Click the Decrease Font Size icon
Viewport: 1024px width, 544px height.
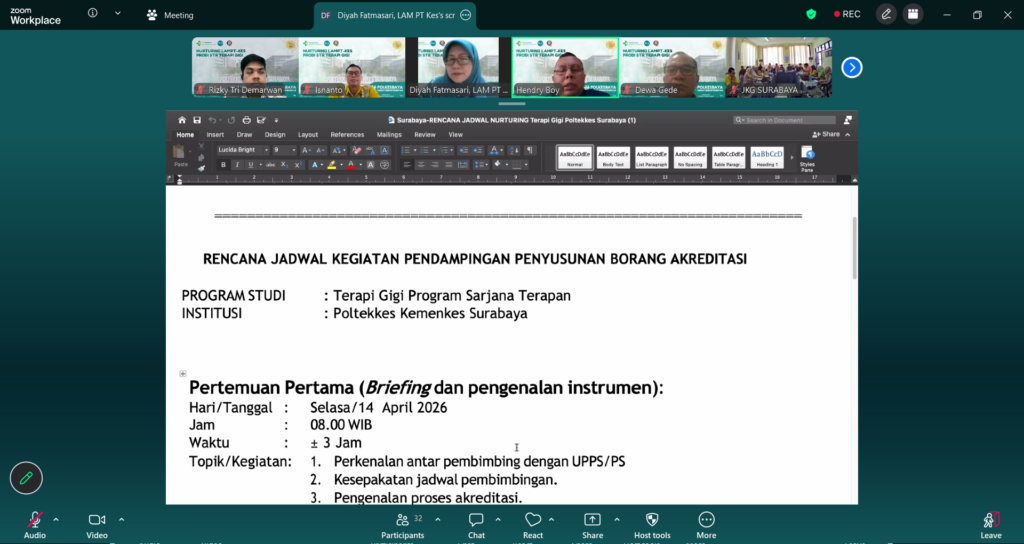[x=321, y=150]
